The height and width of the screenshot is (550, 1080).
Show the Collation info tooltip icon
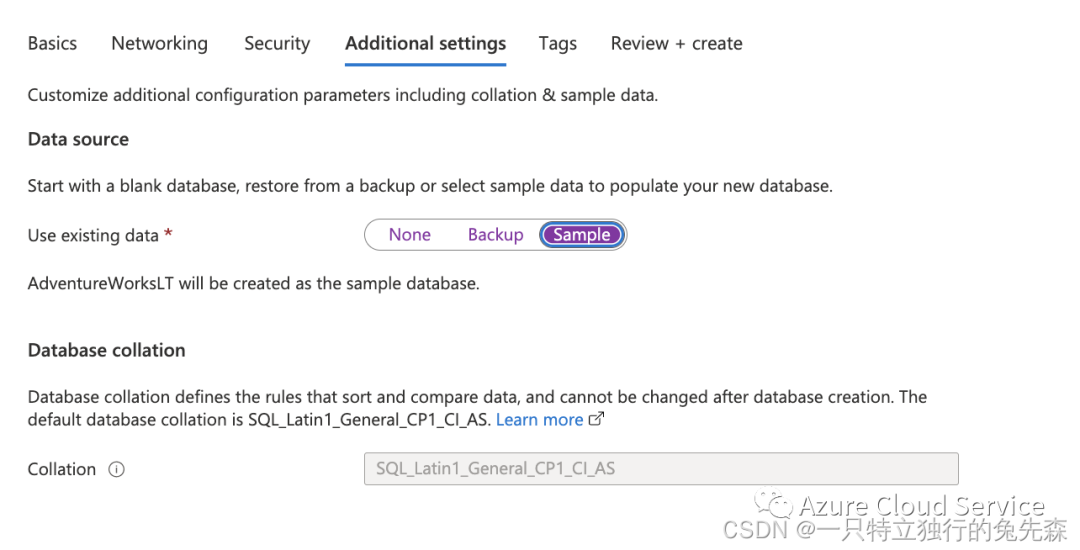pyautogui.click(x=116, y=470)
